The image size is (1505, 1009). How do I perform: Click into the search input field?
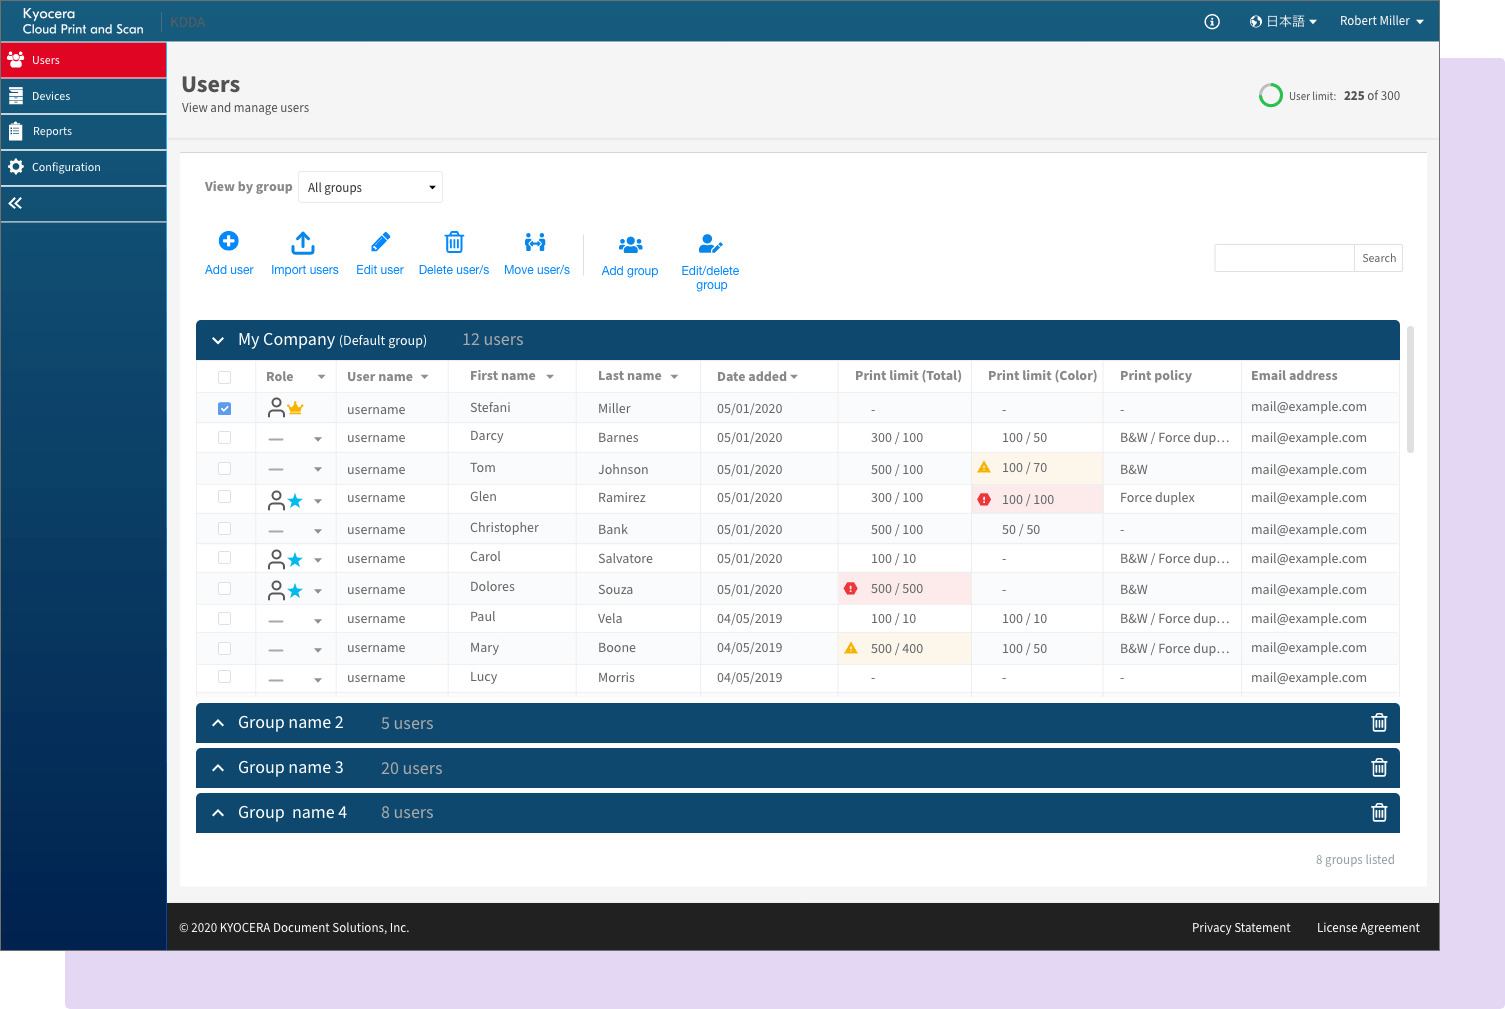(x=1284, y=258)
